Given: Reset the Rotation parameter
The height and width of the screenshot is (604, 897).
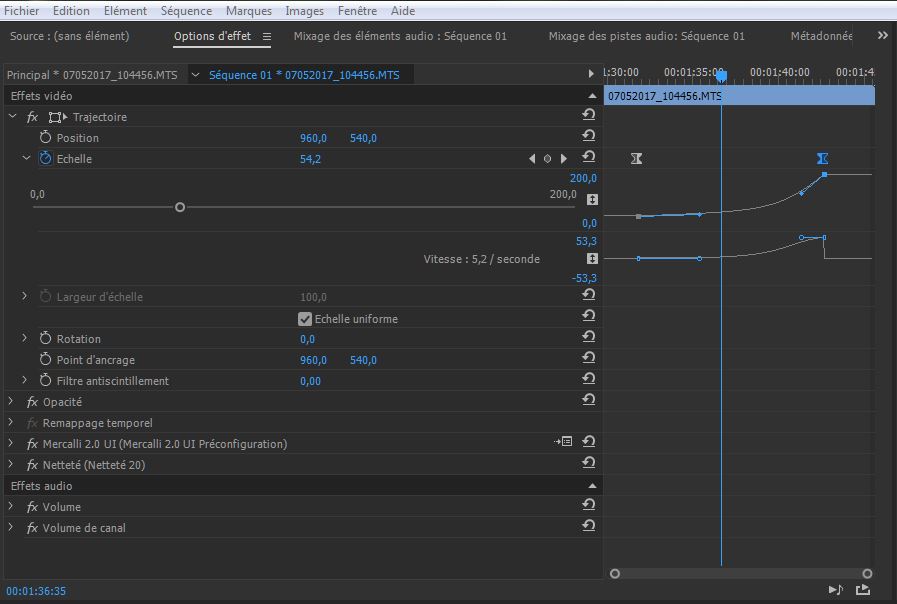Looking at the screenshot, I should point(589,339).
